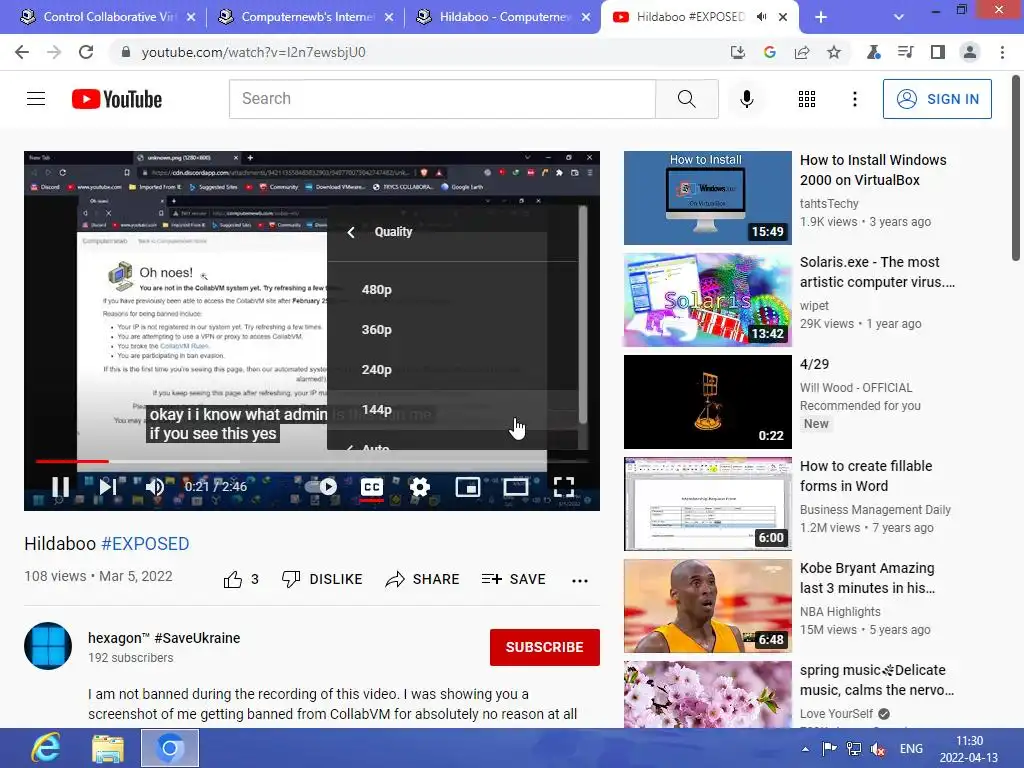Open the YouTube hamburger guide menu

click(x=36, y=99)
